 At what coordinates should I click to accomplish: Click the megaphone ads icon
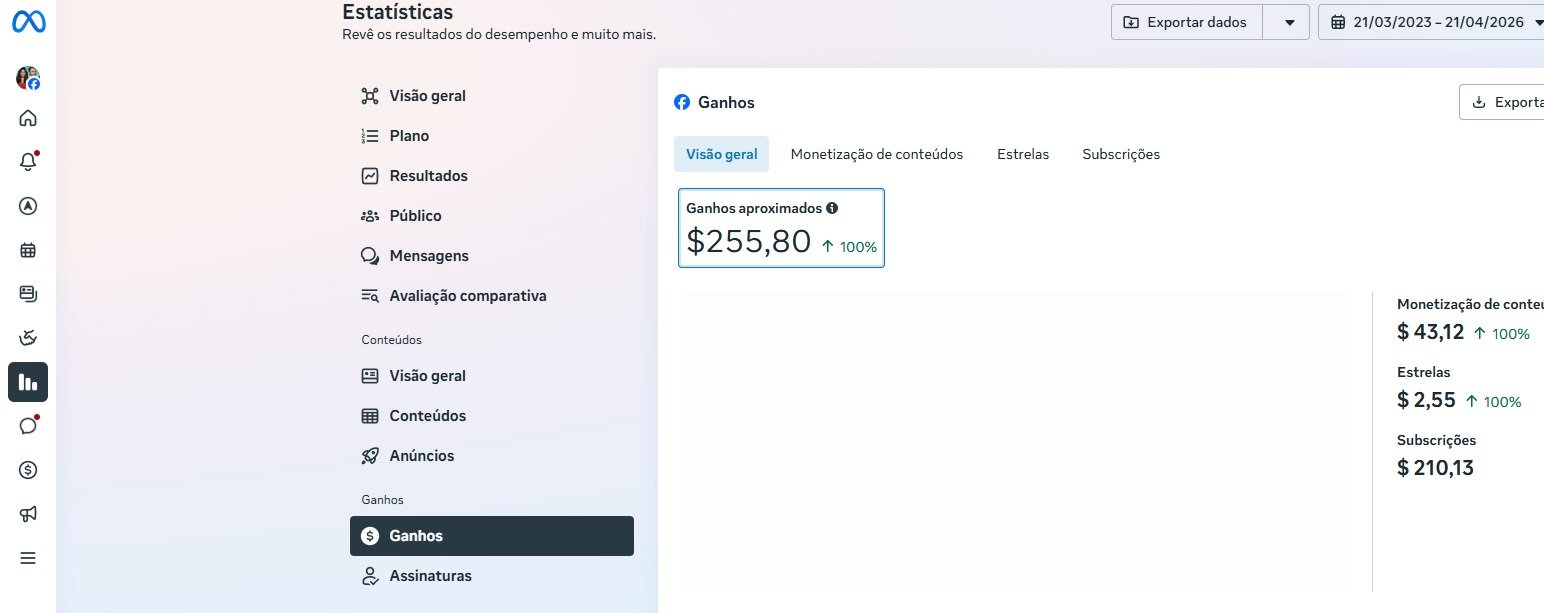point(28,514)
